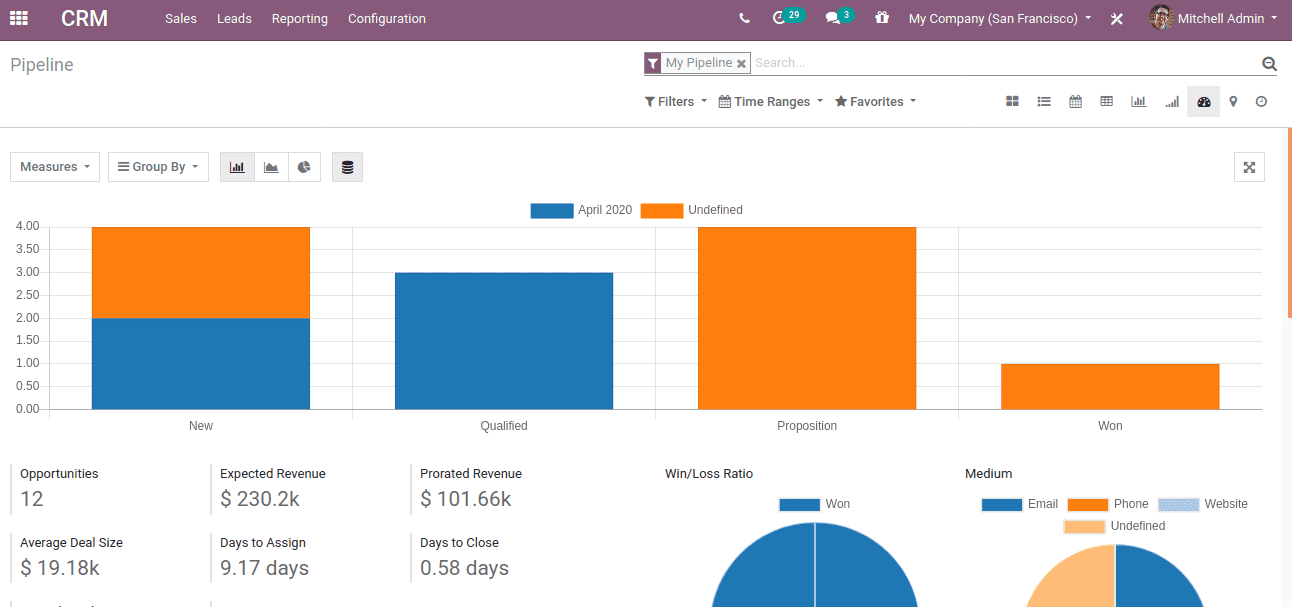Viewport: 1292px width, 607px height.
Task: Click the blue Qualified bar
Action: 504,341
